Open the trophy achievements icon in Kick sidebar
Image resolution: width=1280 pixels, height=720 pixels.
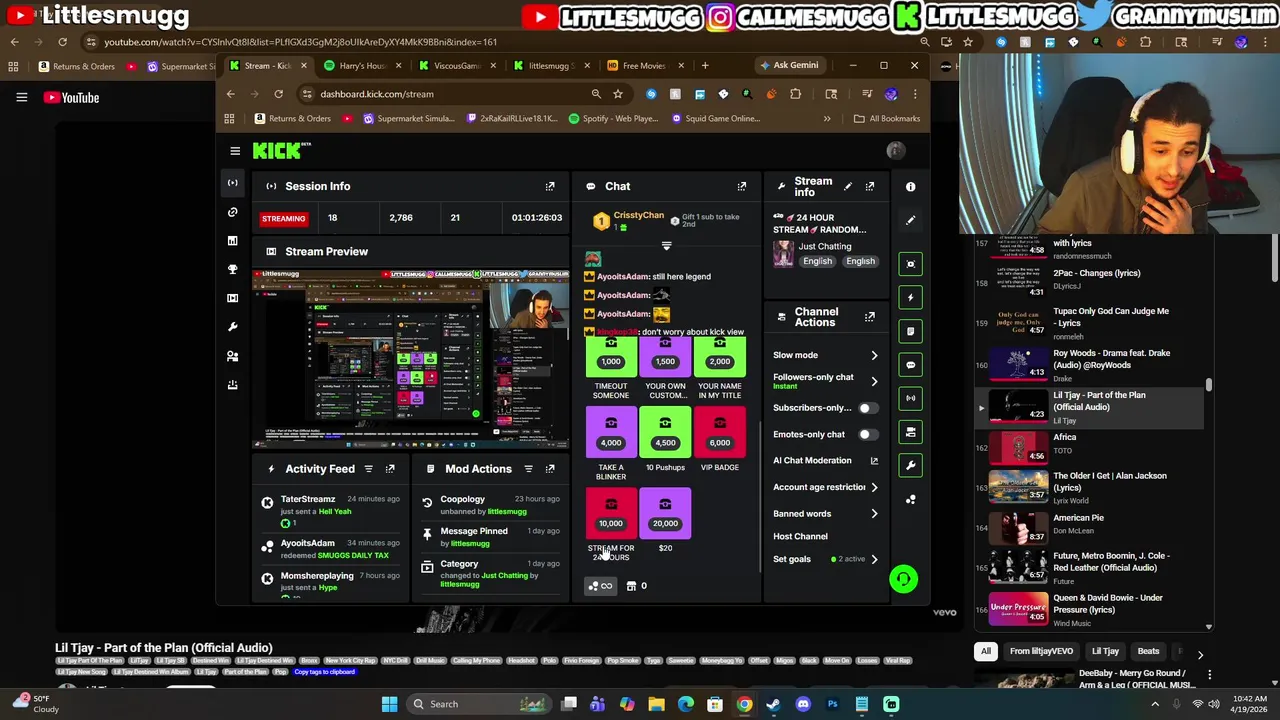[233, 270]
